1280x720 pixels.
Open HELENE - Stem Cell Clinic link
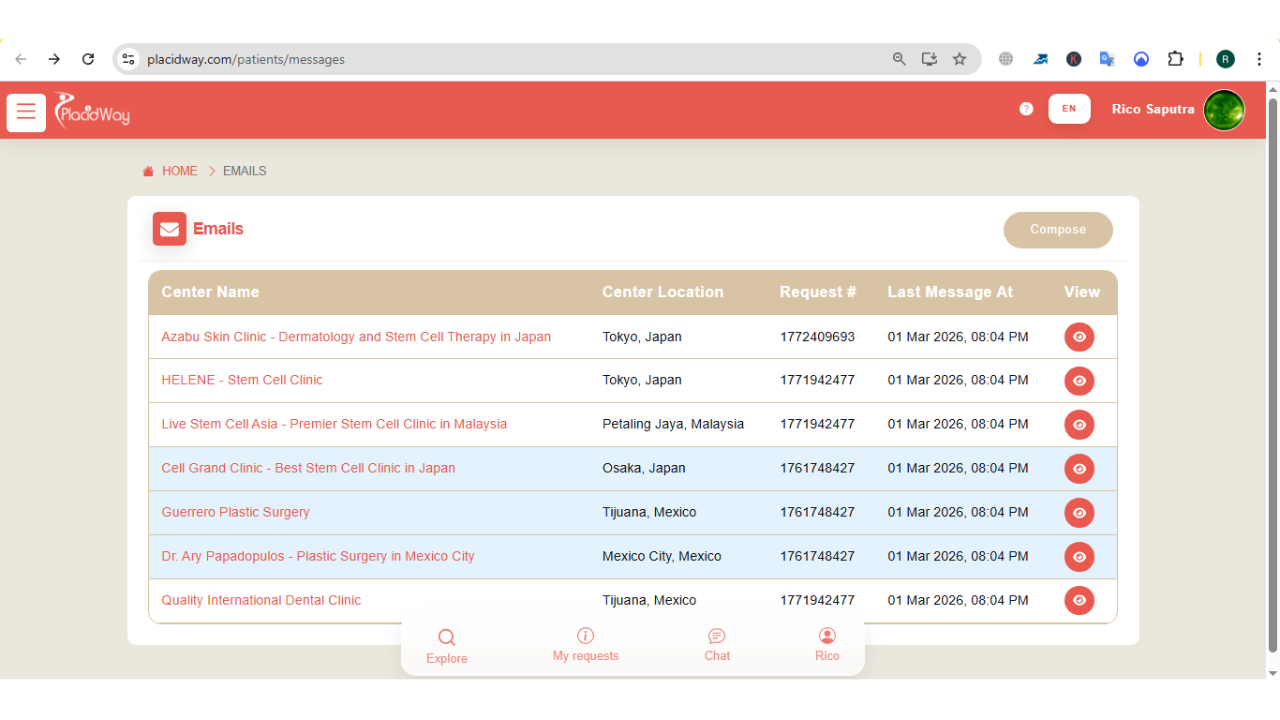[242, 380]
